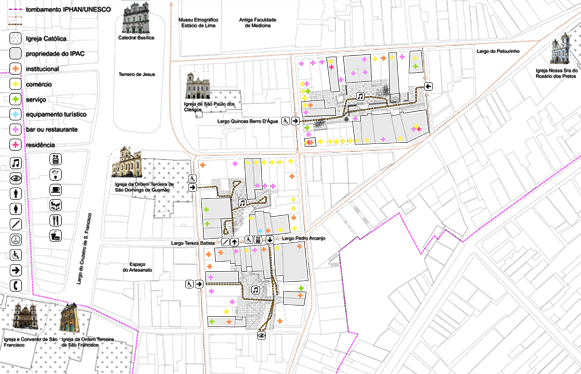This screenshot has width=581, height=374.
Task: Click the Antiga Faculdade de Medicina label
Action: tap(258, 23)
